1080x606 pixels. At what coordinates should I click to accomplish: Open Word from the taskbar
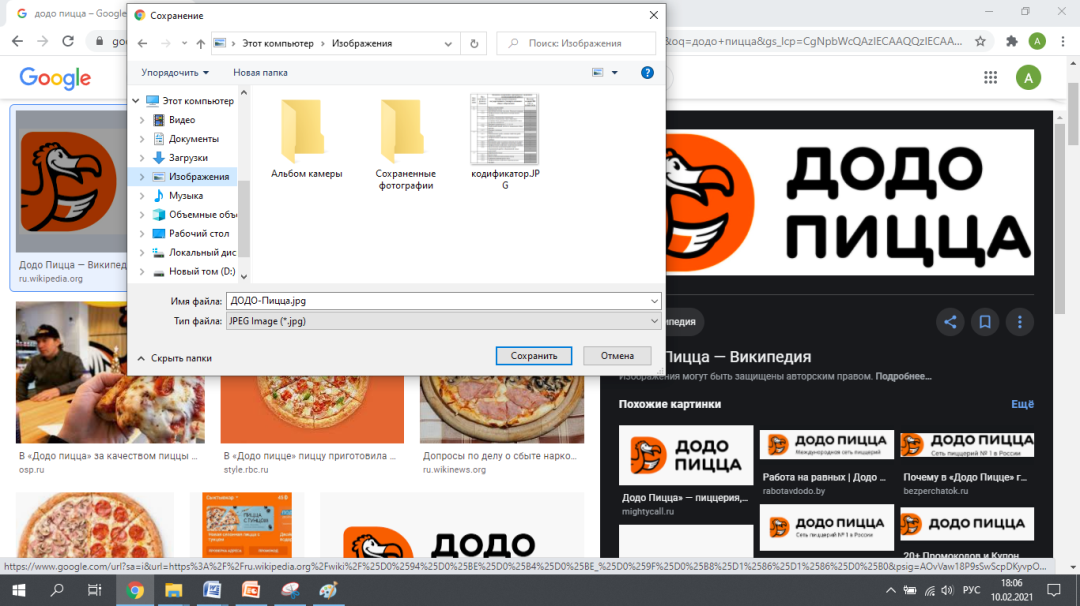click(x=212, y=590)
